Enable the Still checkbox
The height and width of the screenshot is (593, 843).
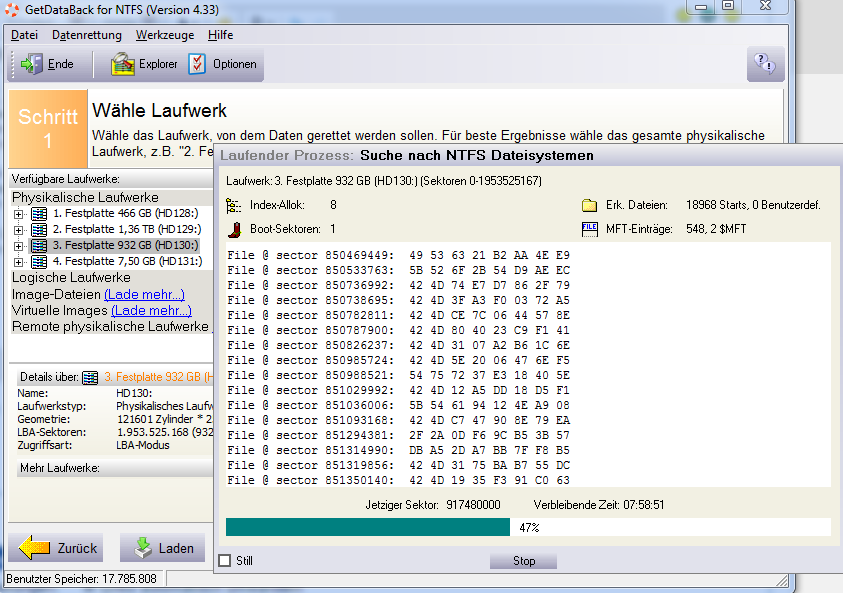[x=225, y=561]
